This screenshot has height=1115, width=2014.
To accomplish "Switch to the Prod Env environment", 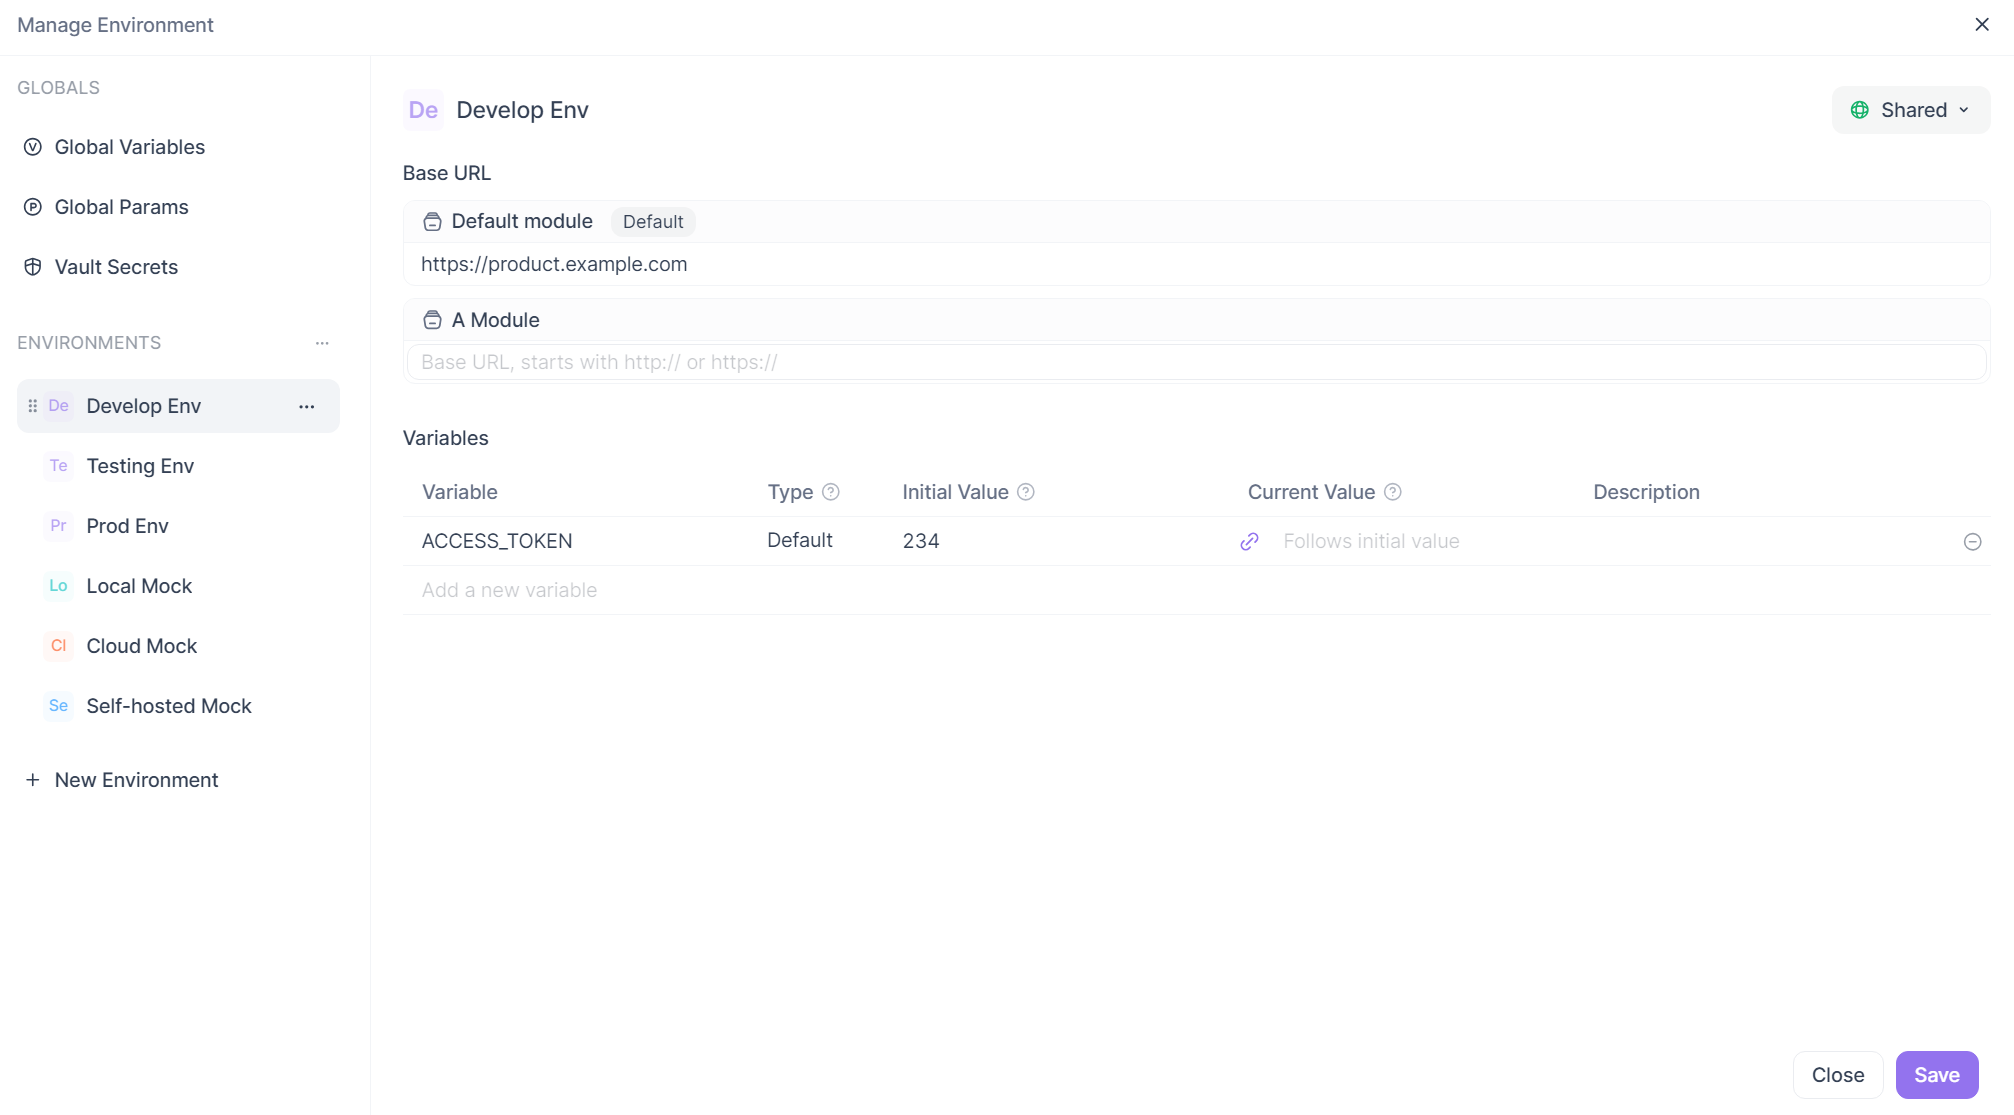I will [x=127, y=525].
